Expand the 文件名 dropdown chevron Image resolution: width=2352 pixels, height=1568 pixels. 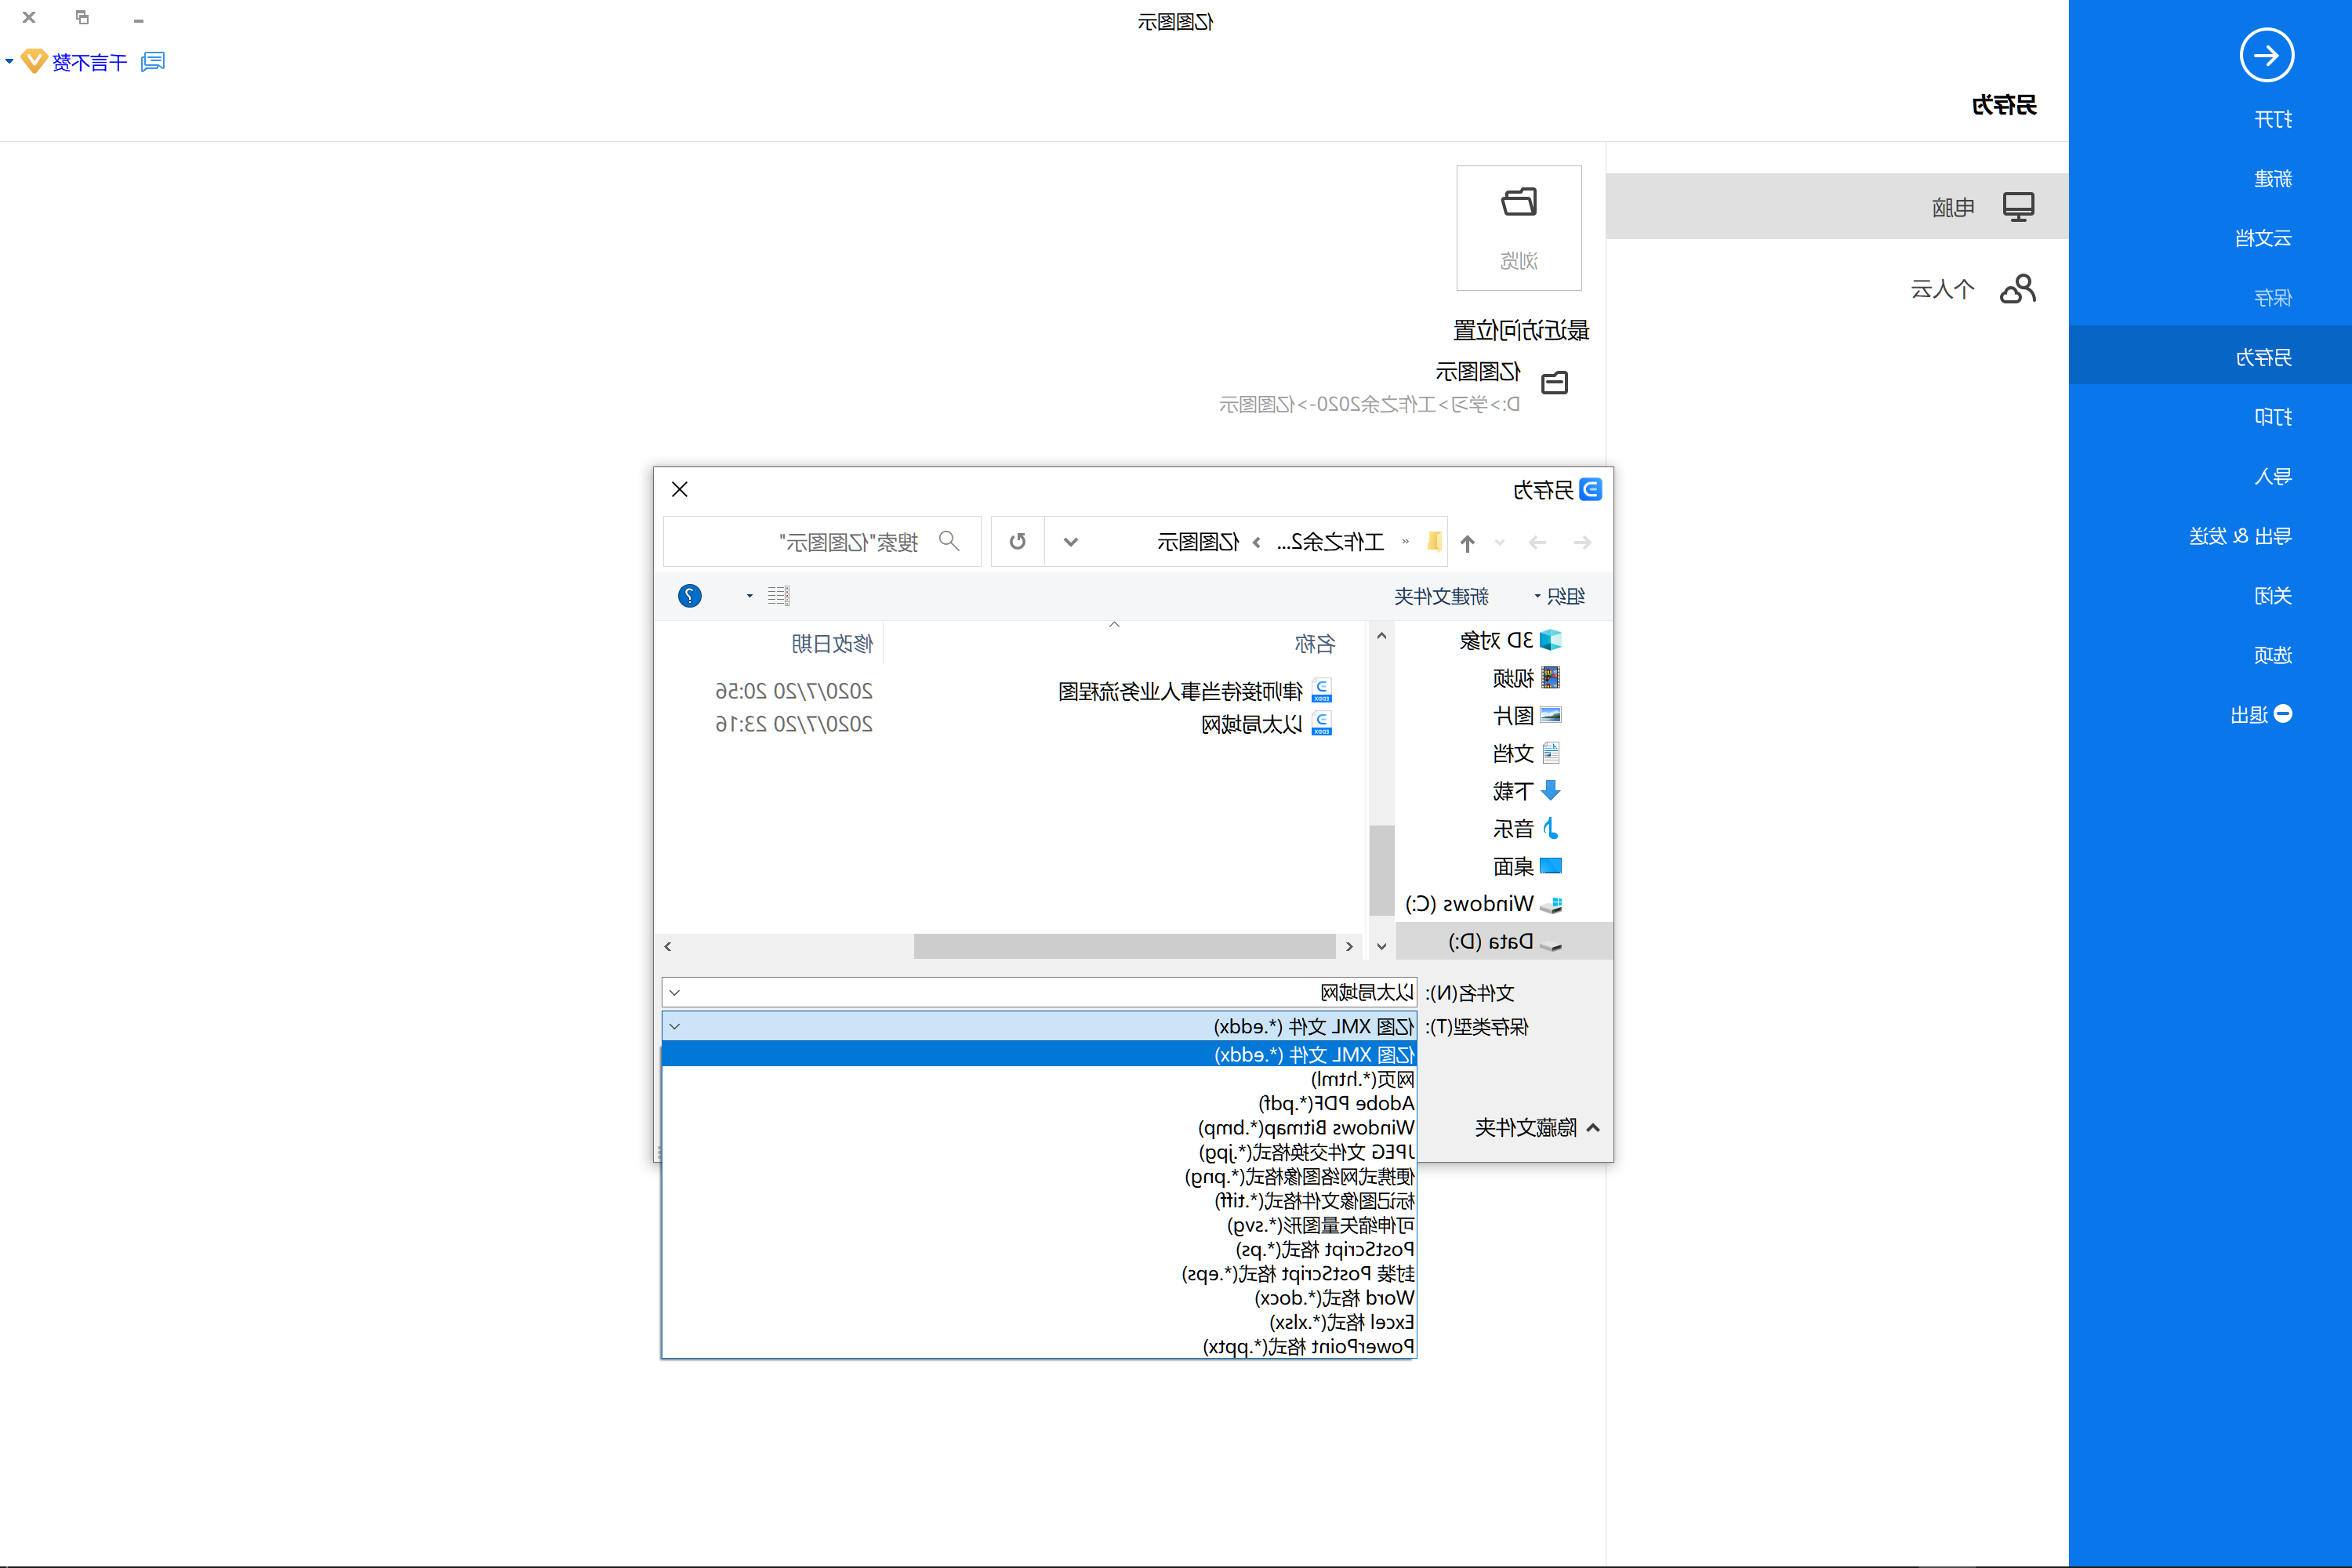click(x=675, y=992)
